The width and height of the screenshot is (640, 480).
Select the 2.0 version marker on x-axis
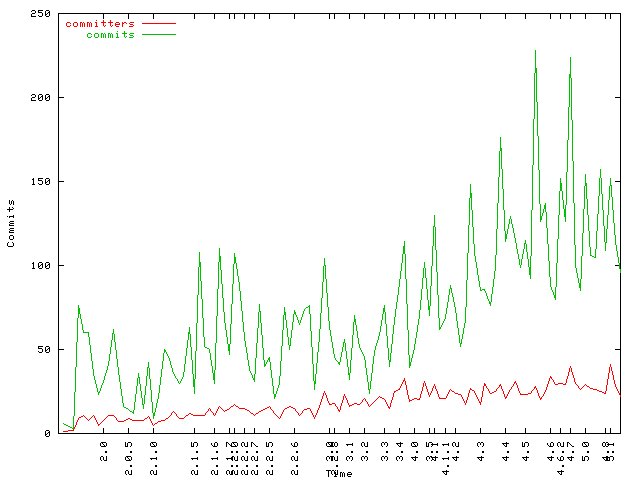click(104, 448)
